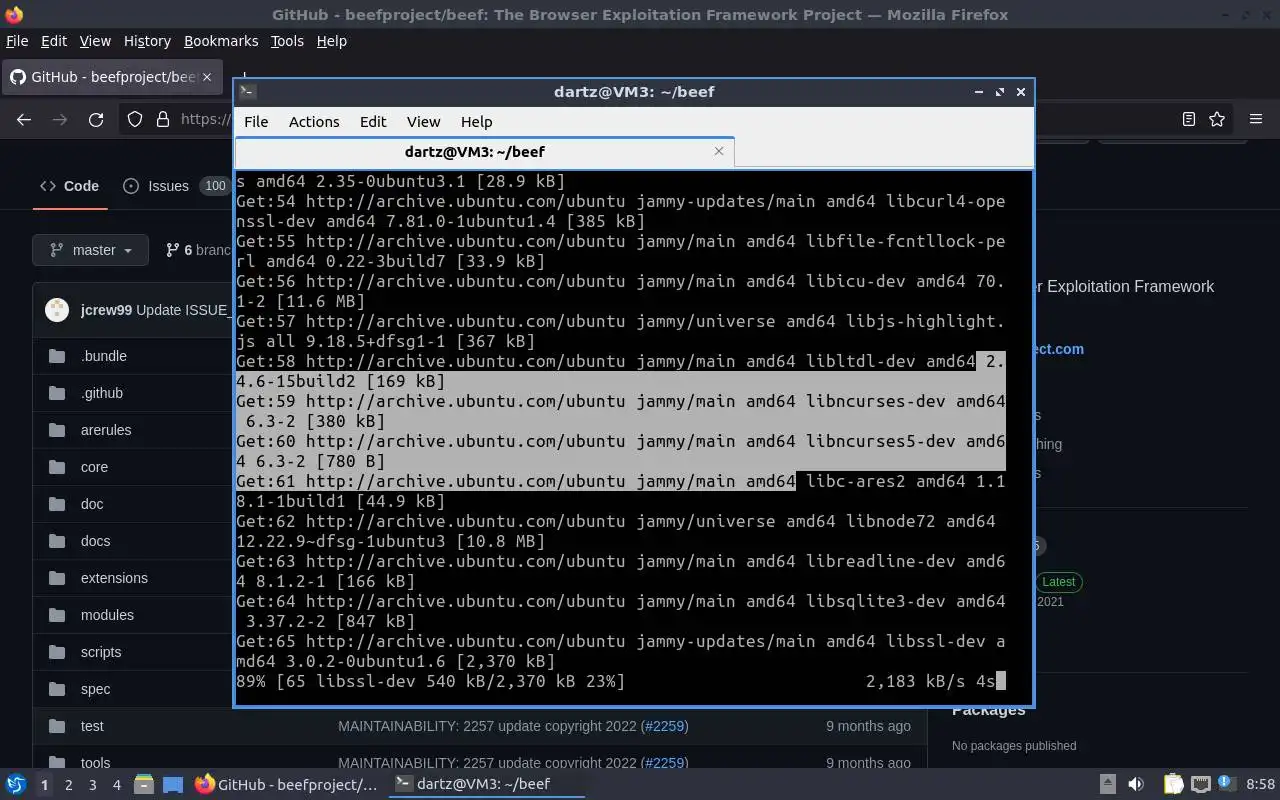1280x800 pixels.
Task: Bookmark the page using the star icon
Action: [x=1217, y=119]
